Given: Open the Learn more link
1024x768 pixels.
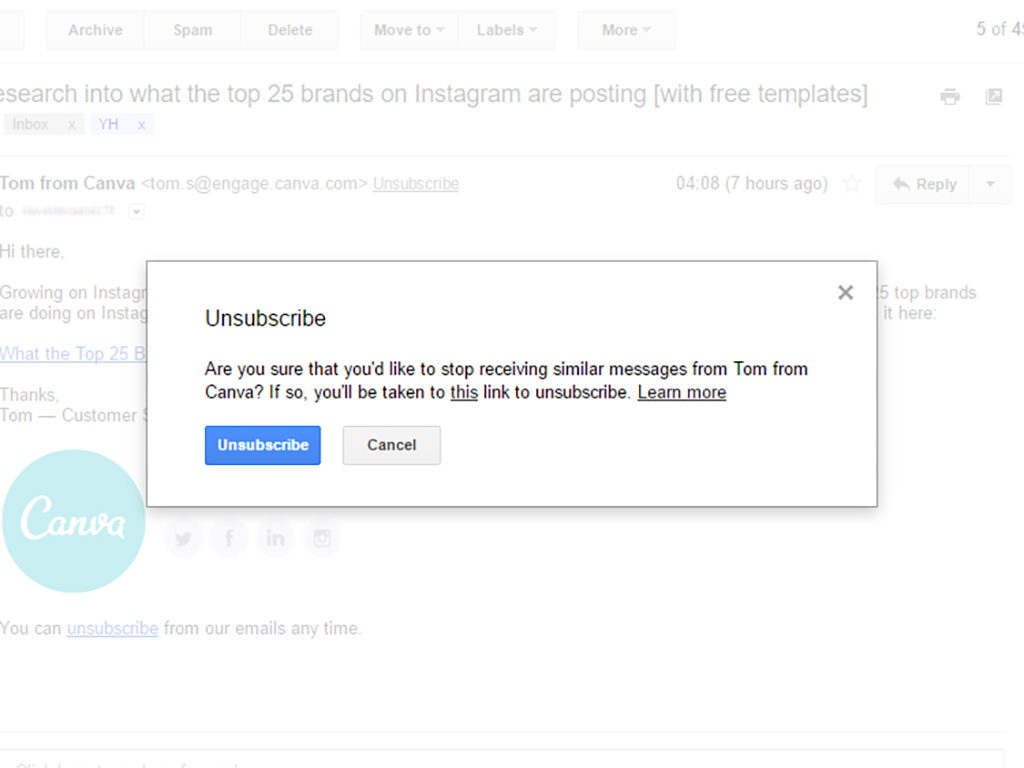Looking at the screenshot, I should pyautogui.click(x=681, y=392).
